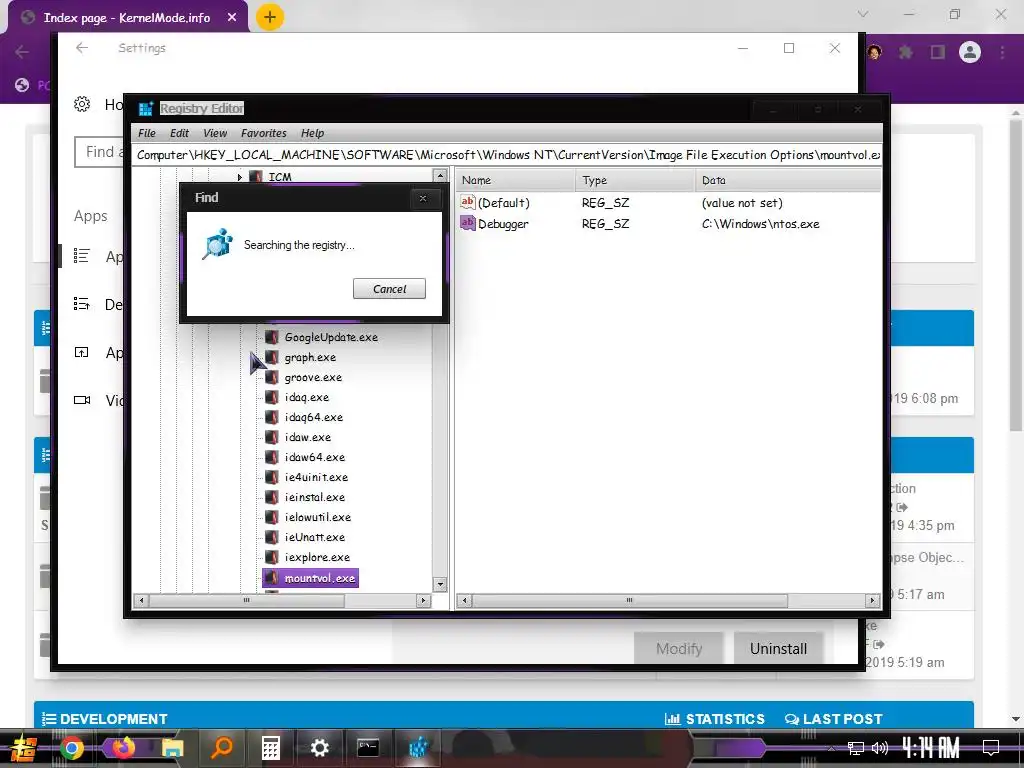Sort values by the Data column
The width and height of the screenshot is (1024, 768).
click(x=788, y=180)
